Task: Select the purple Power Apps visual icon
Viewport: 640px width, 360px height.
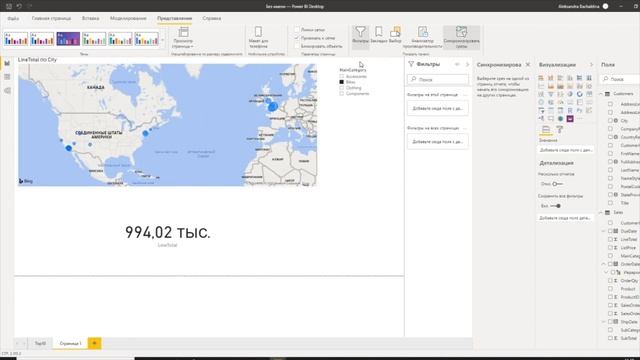Action: click(x=570, y=119)
